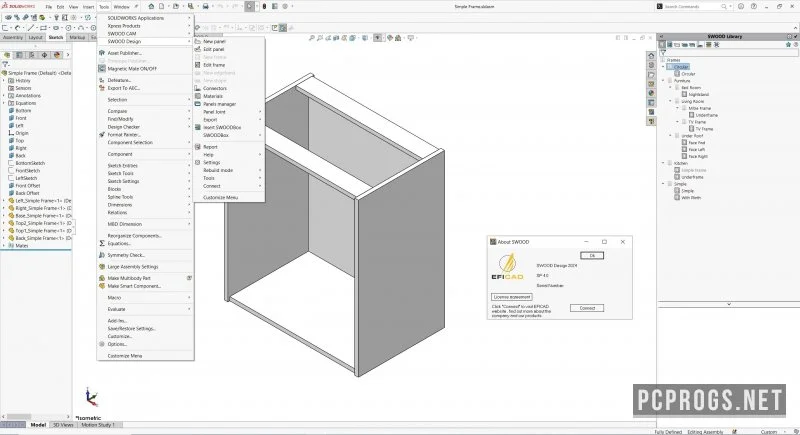This screenshot has width=800, height=435.
Task: Collapse the Kitchen folder in SWOOD Library
Action: pyautogui.click(x=663, y=163)
